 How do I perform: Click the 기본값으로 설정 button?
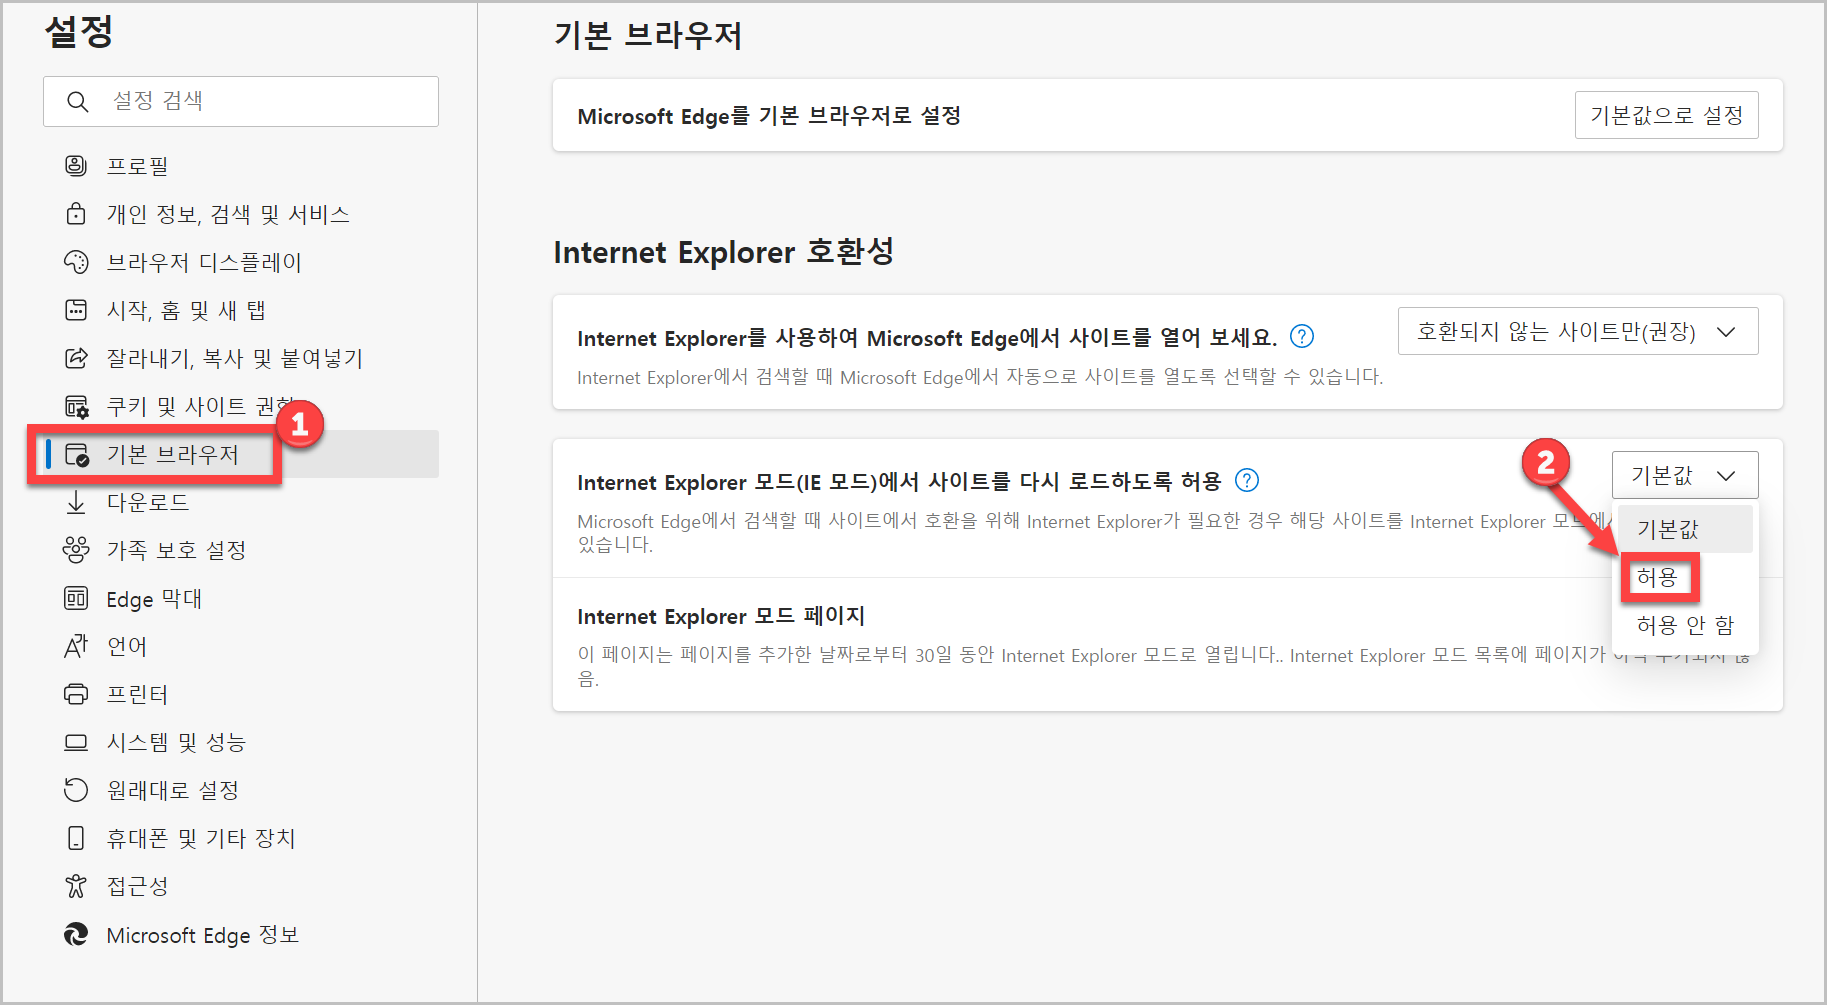click(x=1666, y=115)
